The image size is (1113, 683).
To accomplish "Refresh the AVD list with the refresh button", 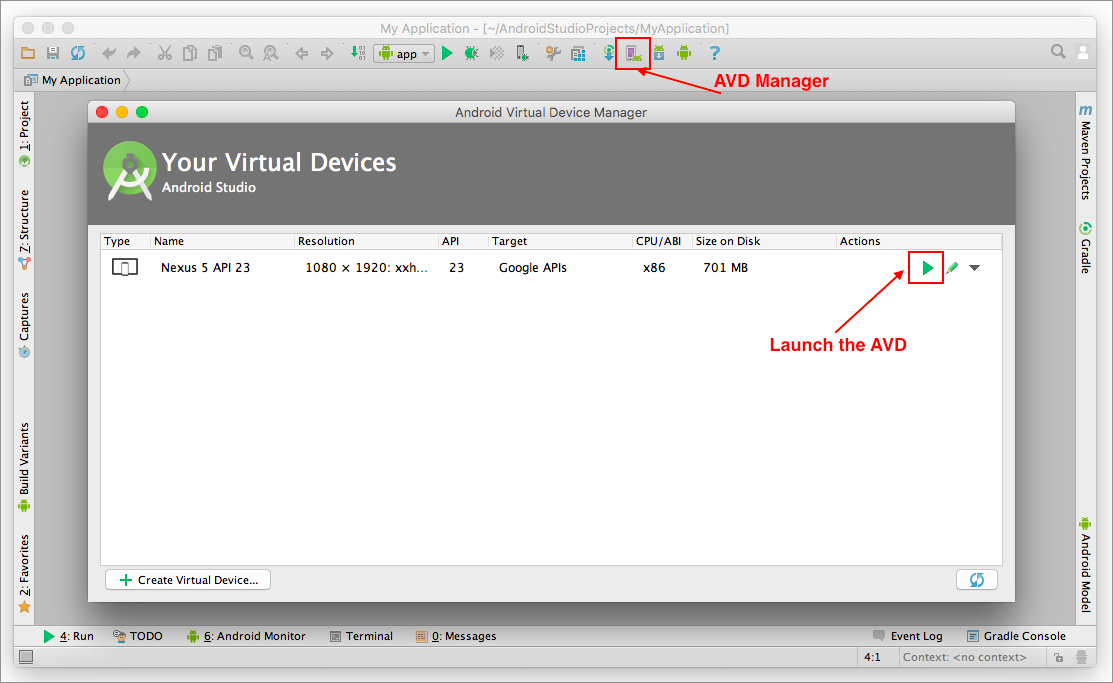I will point(977,580).
